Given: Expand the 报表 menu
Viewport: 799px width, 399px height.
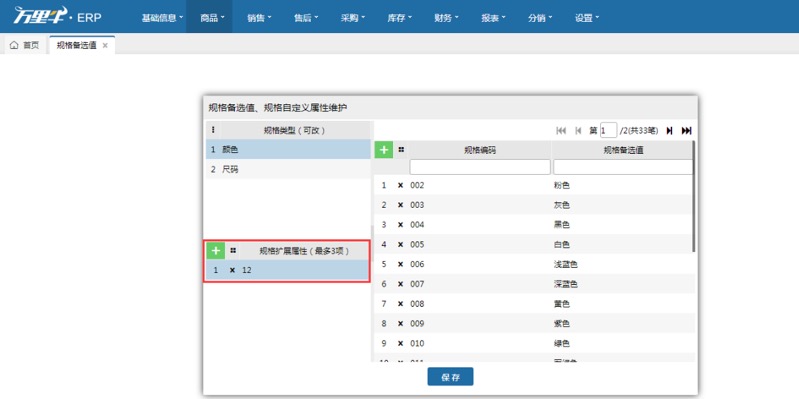Looking at the screenshot, I should (493, 18).
